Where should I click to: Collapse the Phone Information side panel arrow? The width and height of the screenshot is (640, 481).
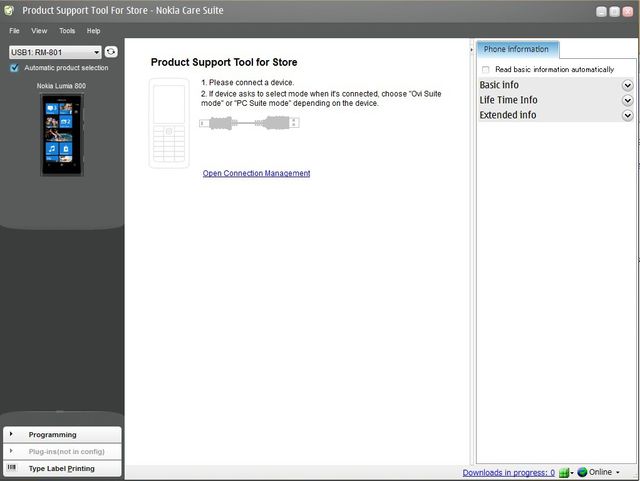(x=472, y=49)
